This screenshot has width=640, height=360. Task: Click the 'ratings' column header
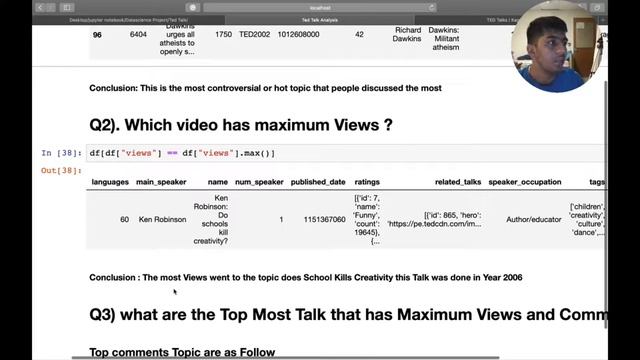click(367, 182)
